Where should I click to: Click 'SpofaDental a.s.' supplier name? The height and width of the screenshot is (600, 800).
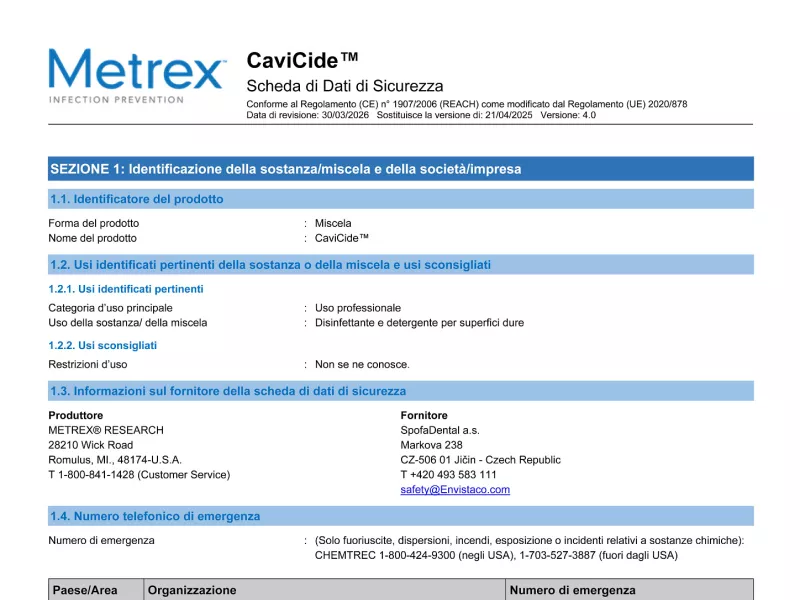pyautogui.click(x=440, y=430)
